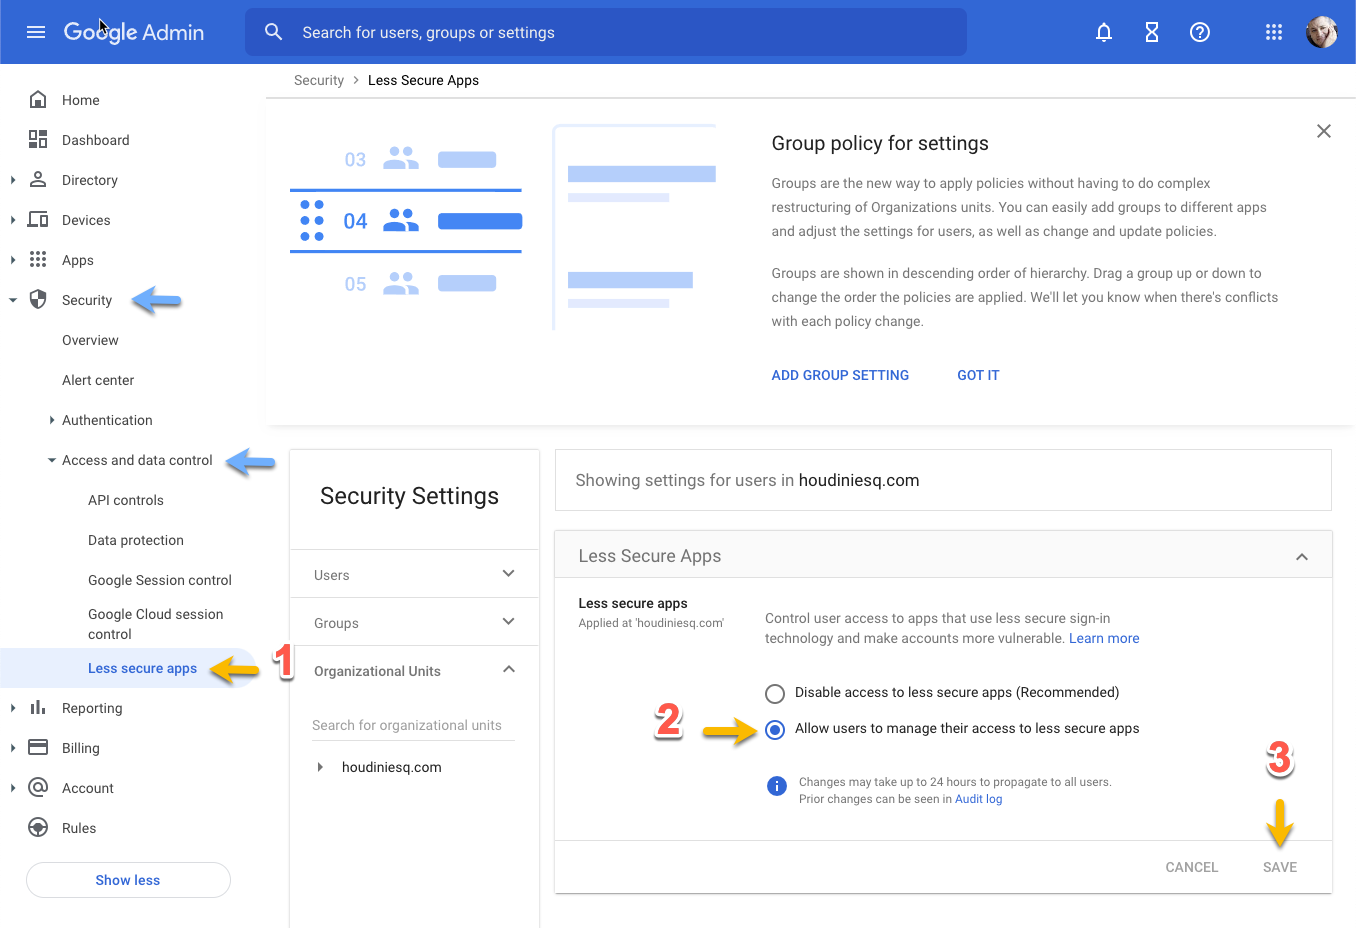Select Disable access to less secure apps
The width and height of the screenshot is (1356, 928).
pos(775,693)
